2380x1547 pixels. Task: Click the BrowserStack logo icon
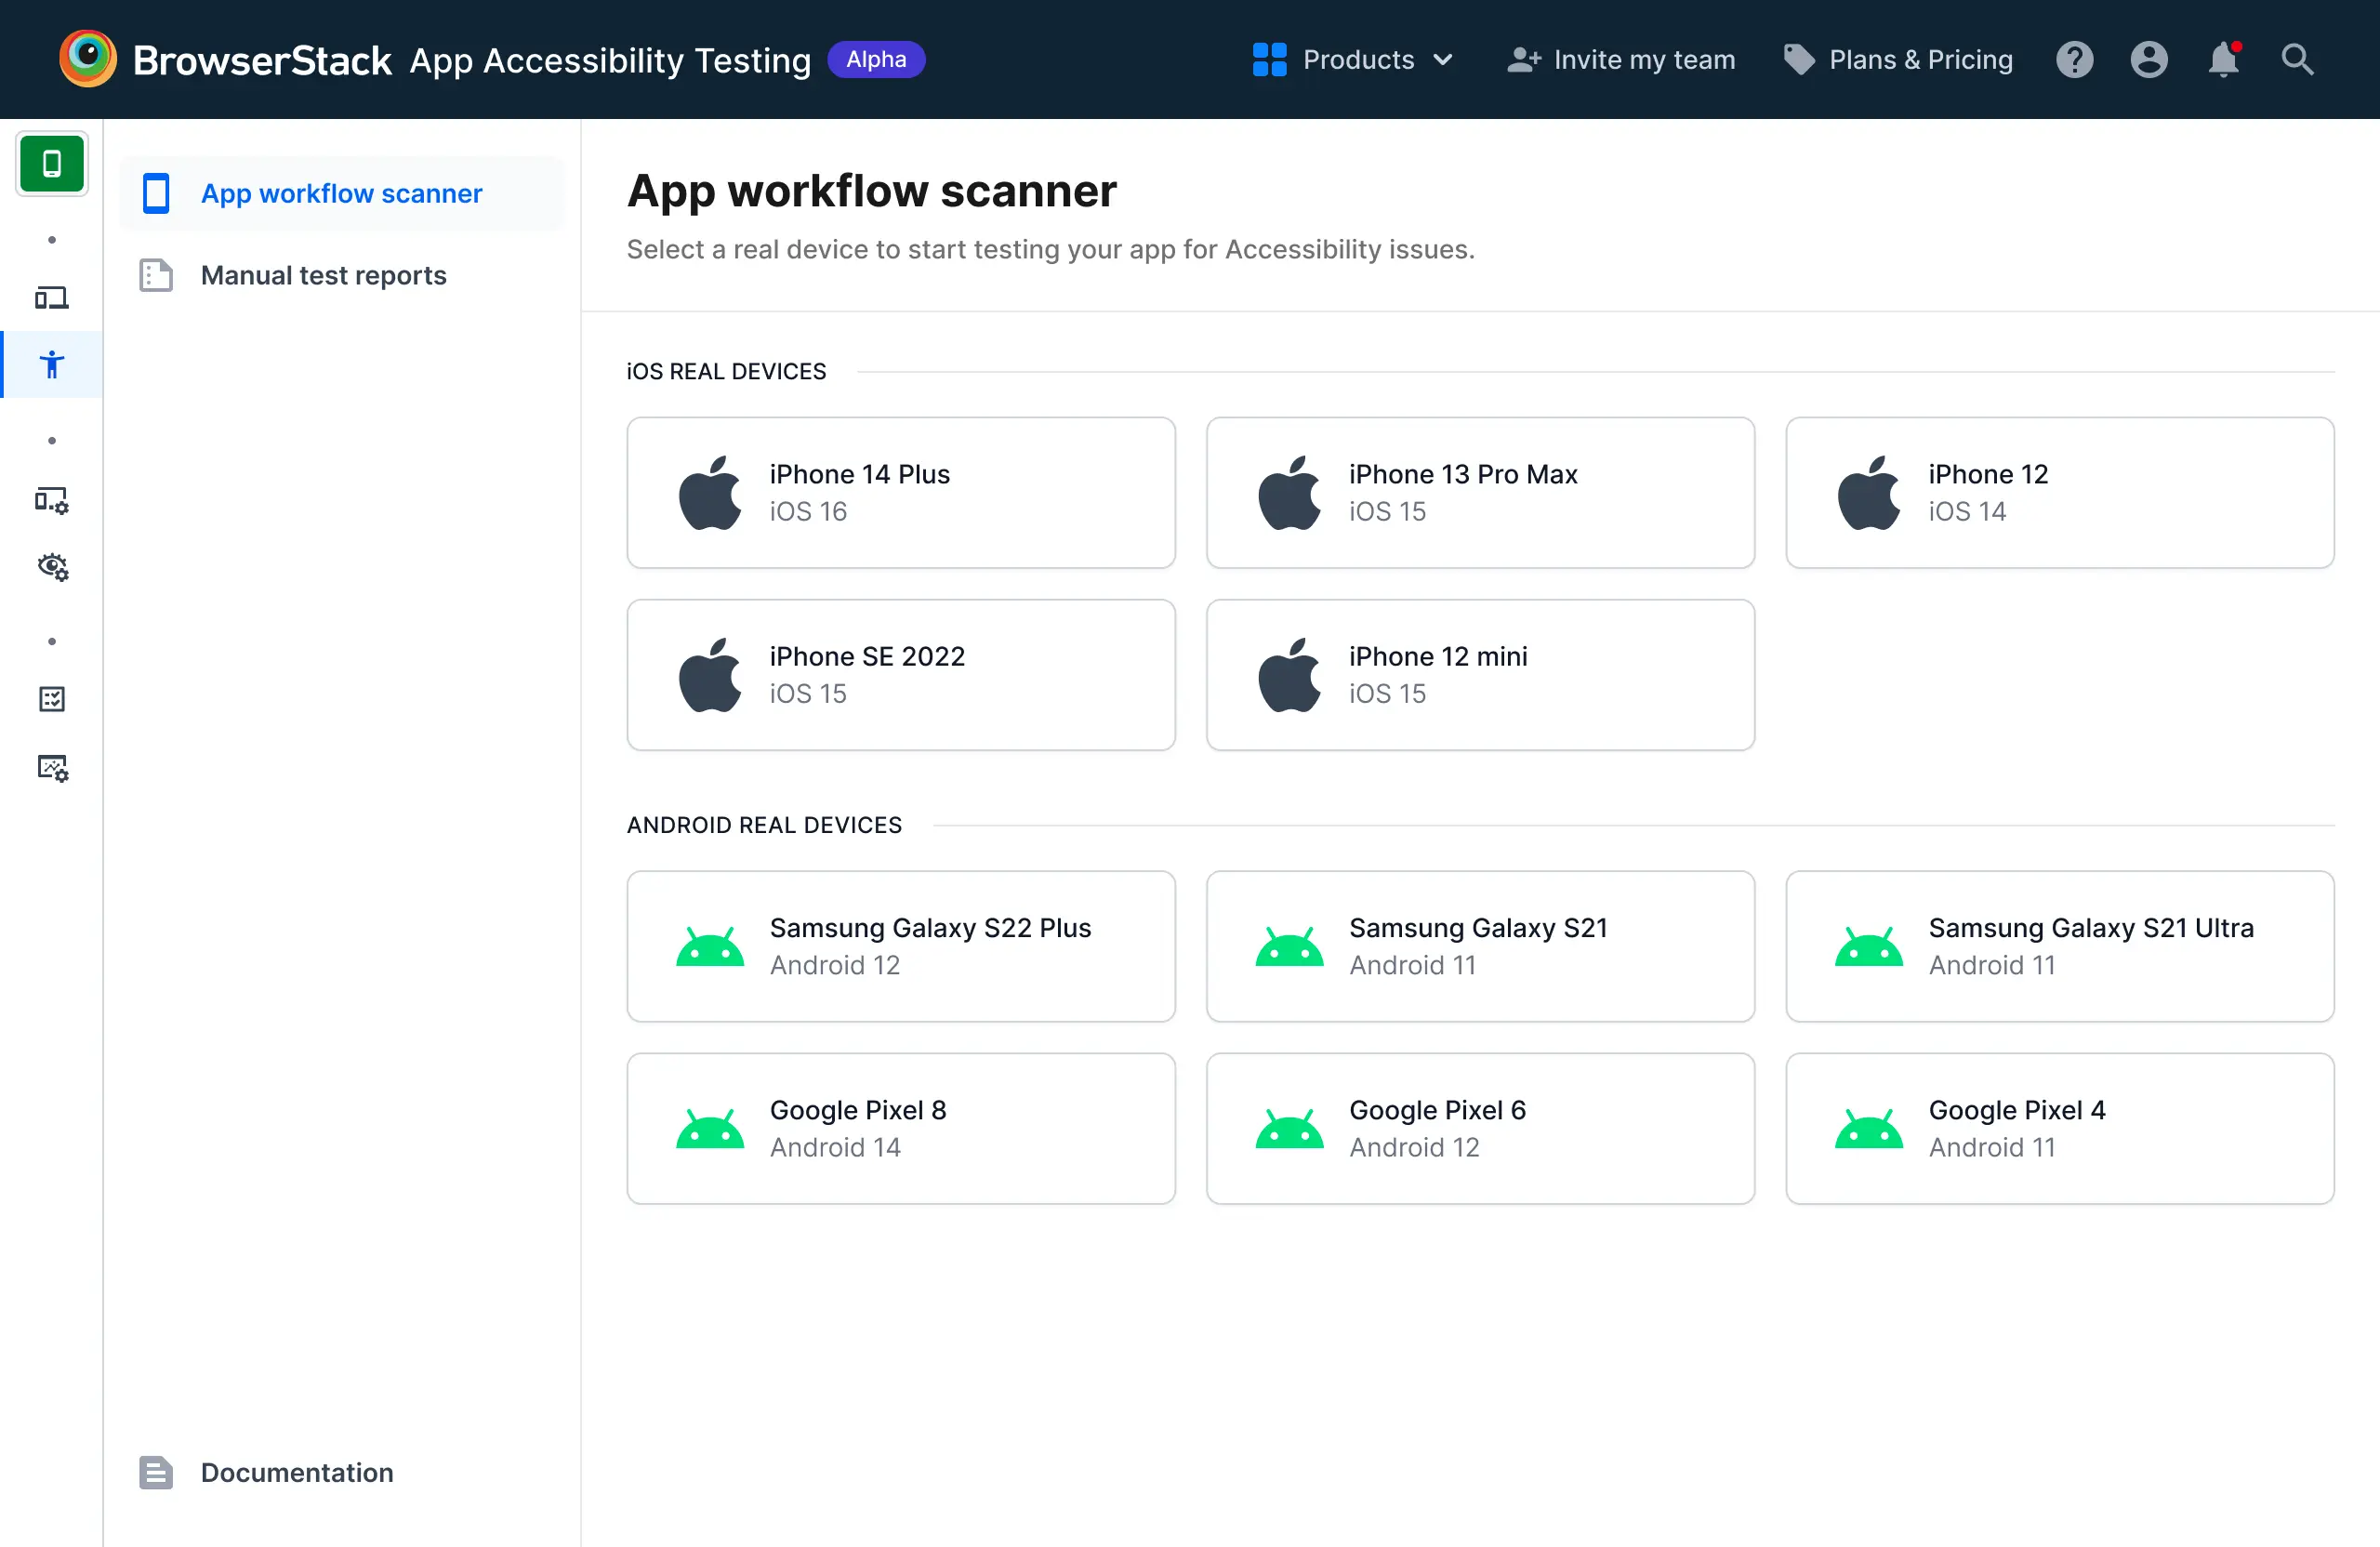pos(87,59)
